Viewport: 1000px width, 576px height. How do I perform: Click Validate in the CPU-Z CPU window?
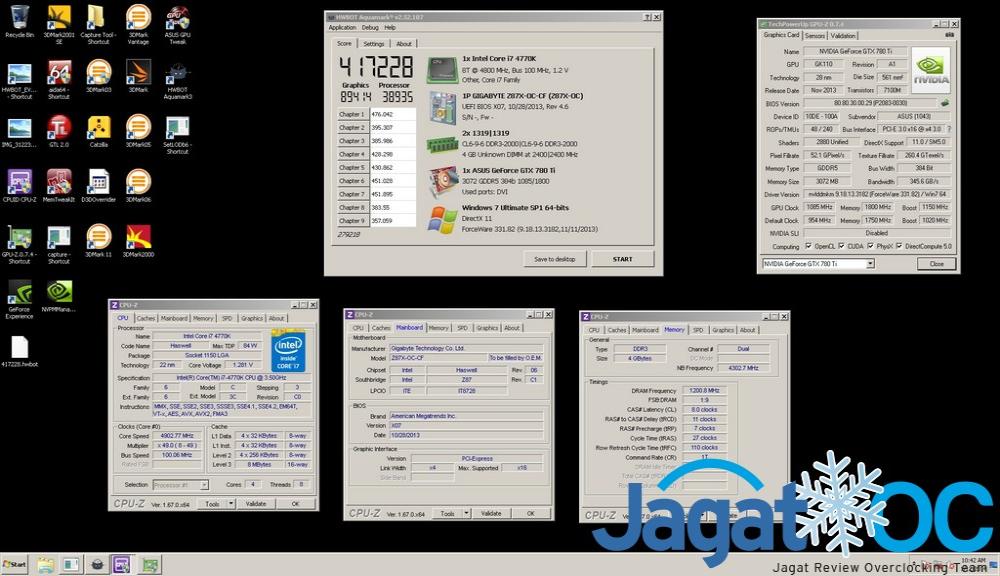256,504
